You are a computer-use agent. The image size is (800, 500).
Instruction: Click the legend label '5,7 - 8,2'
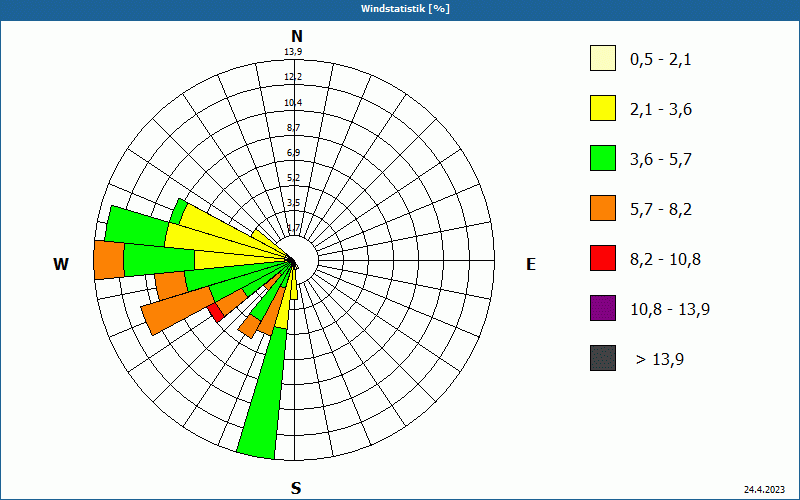pos(661,210)
